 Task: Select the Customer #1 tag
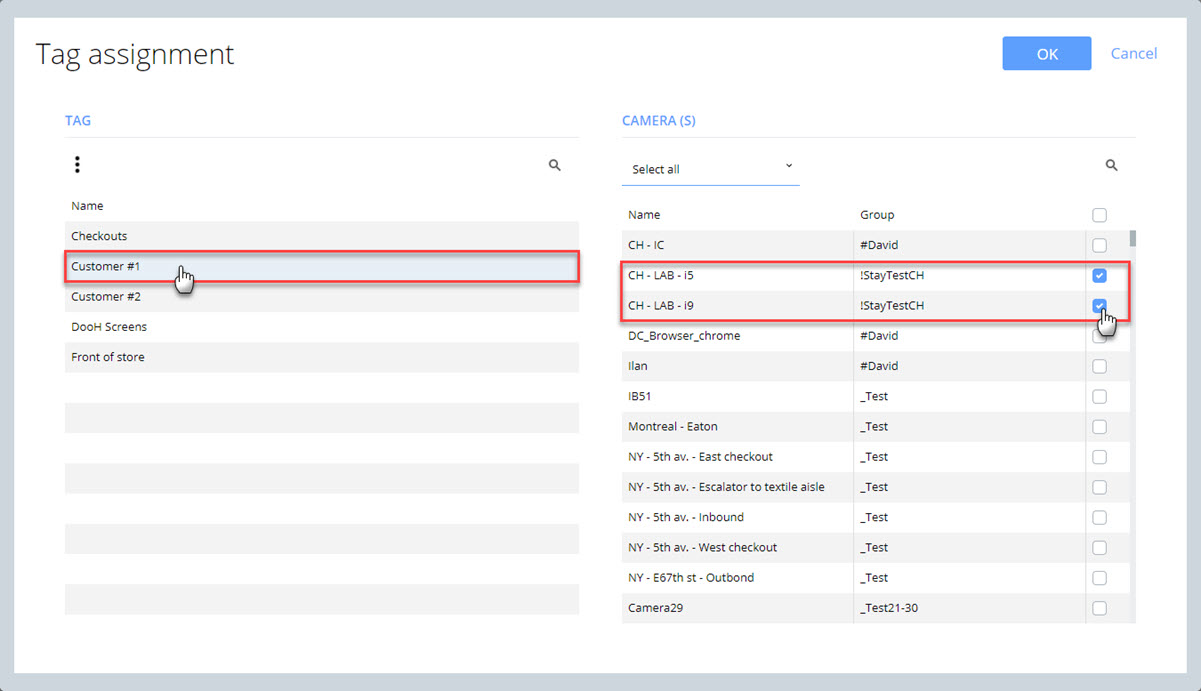322,267
